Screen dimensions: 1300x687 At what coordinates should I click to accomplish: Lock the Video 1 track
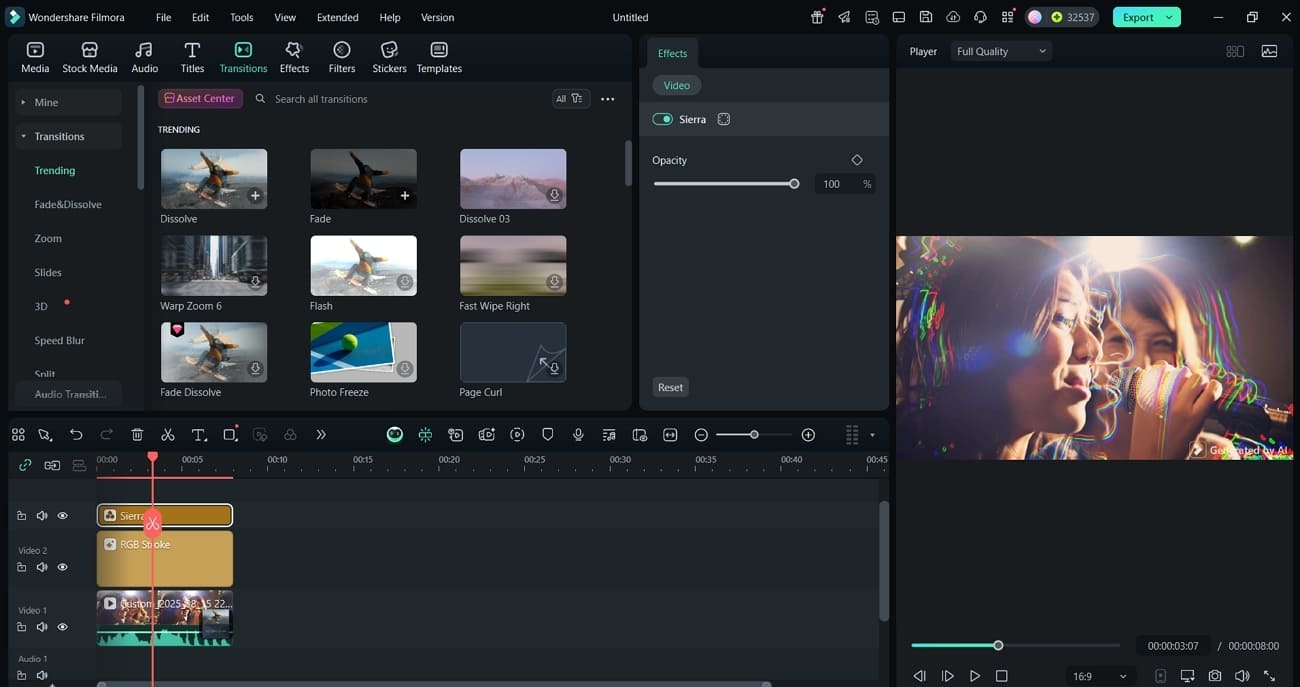21,627
